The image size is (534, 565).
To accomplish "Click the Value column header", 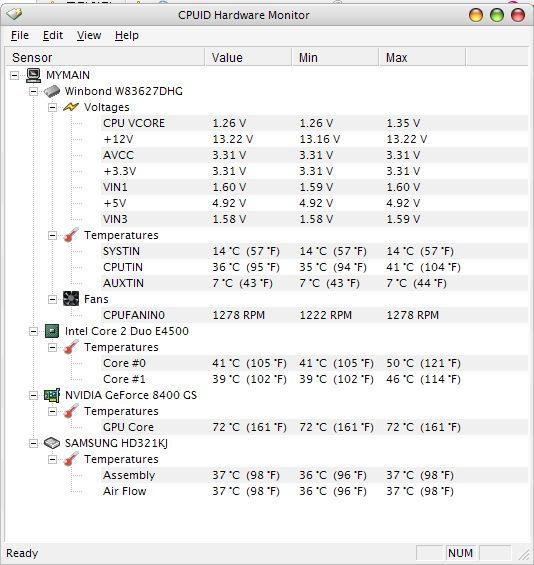I will coord(248,58).
